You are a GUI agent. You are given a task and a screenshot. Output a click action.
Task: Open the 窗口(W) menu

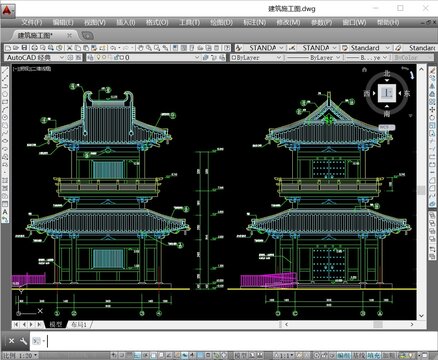pos(354,22)
